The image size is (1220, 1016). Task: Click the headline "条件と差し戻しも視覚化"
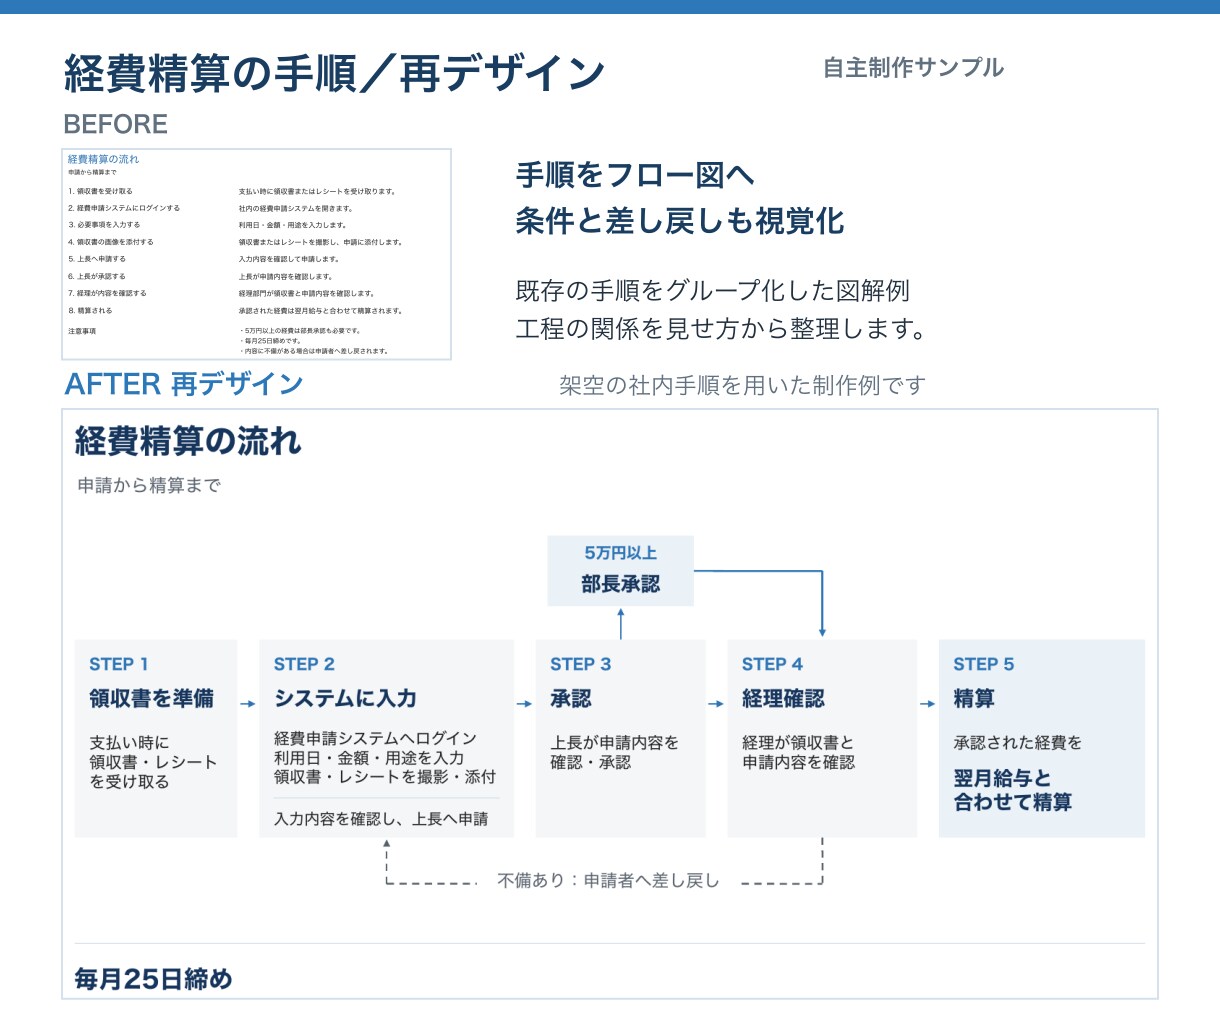pyautogui.click(x=680, y=221)
